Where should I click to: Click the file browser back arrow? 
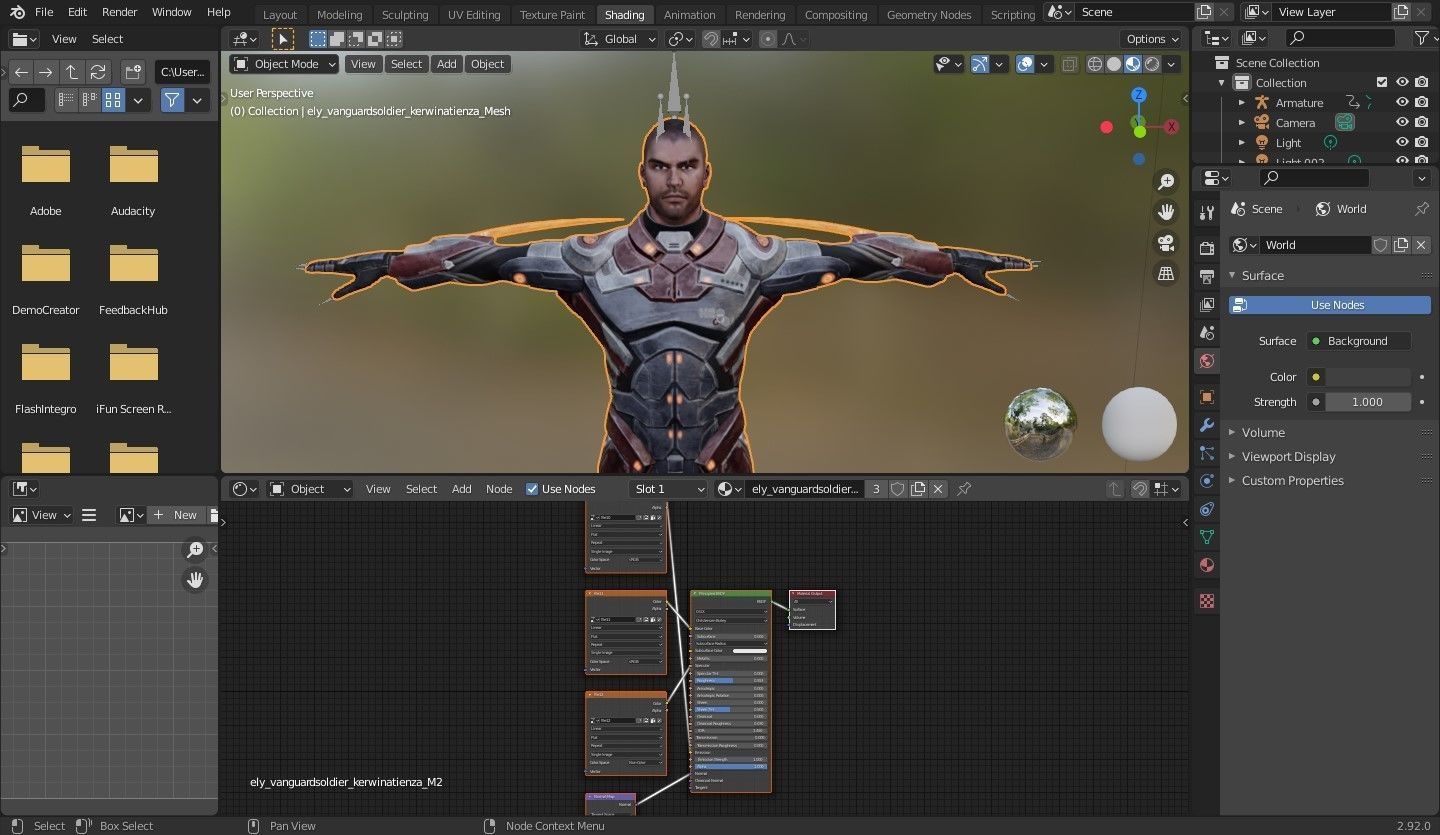[21, 72]
